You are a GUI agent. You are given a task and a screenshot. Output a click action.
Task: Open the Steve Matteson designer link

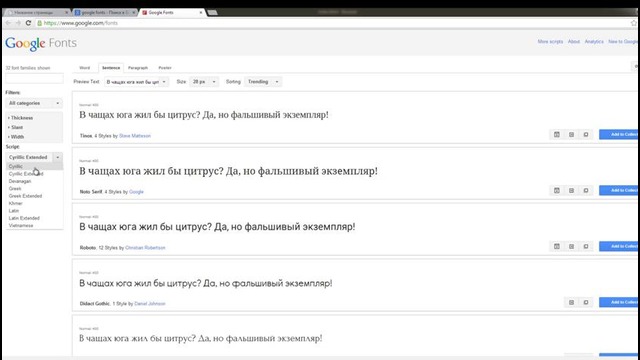(135, 136)
